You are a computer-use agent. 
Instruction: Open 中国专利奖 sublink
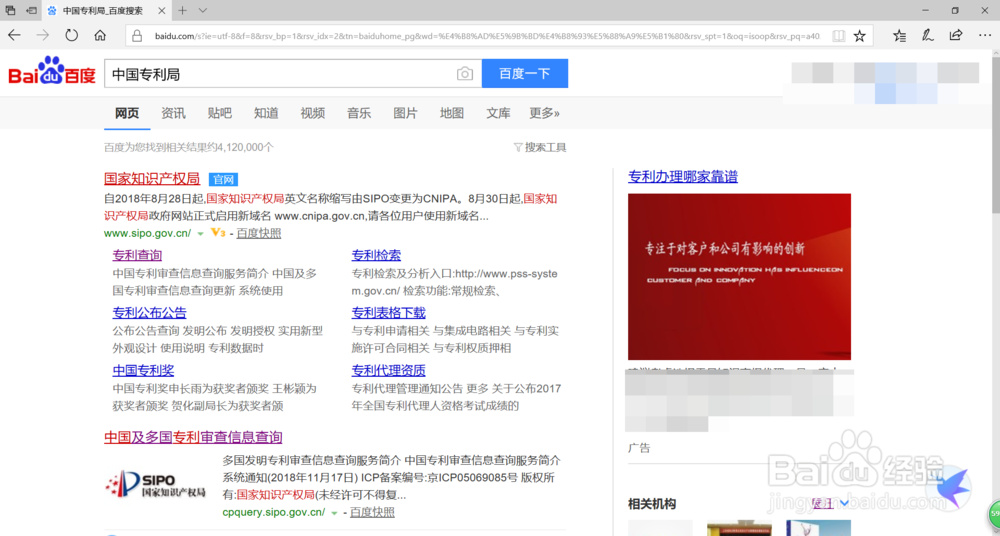pyautogui.click(x=143, y=370)
